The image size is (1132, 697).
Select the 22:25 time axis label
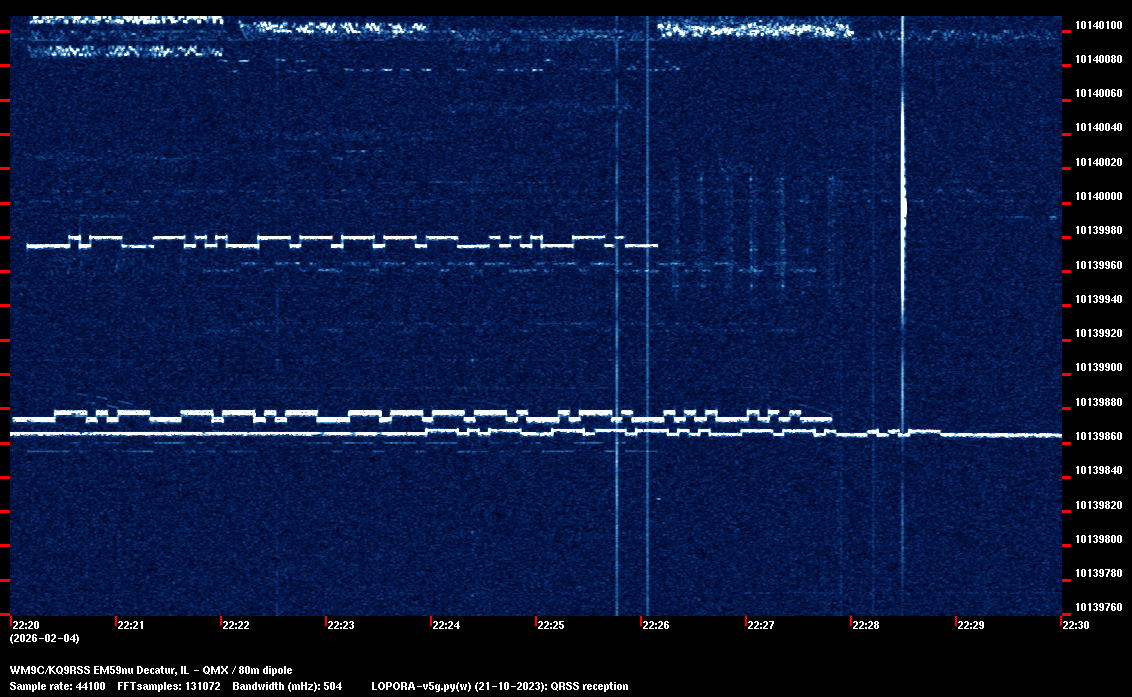click(x=550, y=626)
